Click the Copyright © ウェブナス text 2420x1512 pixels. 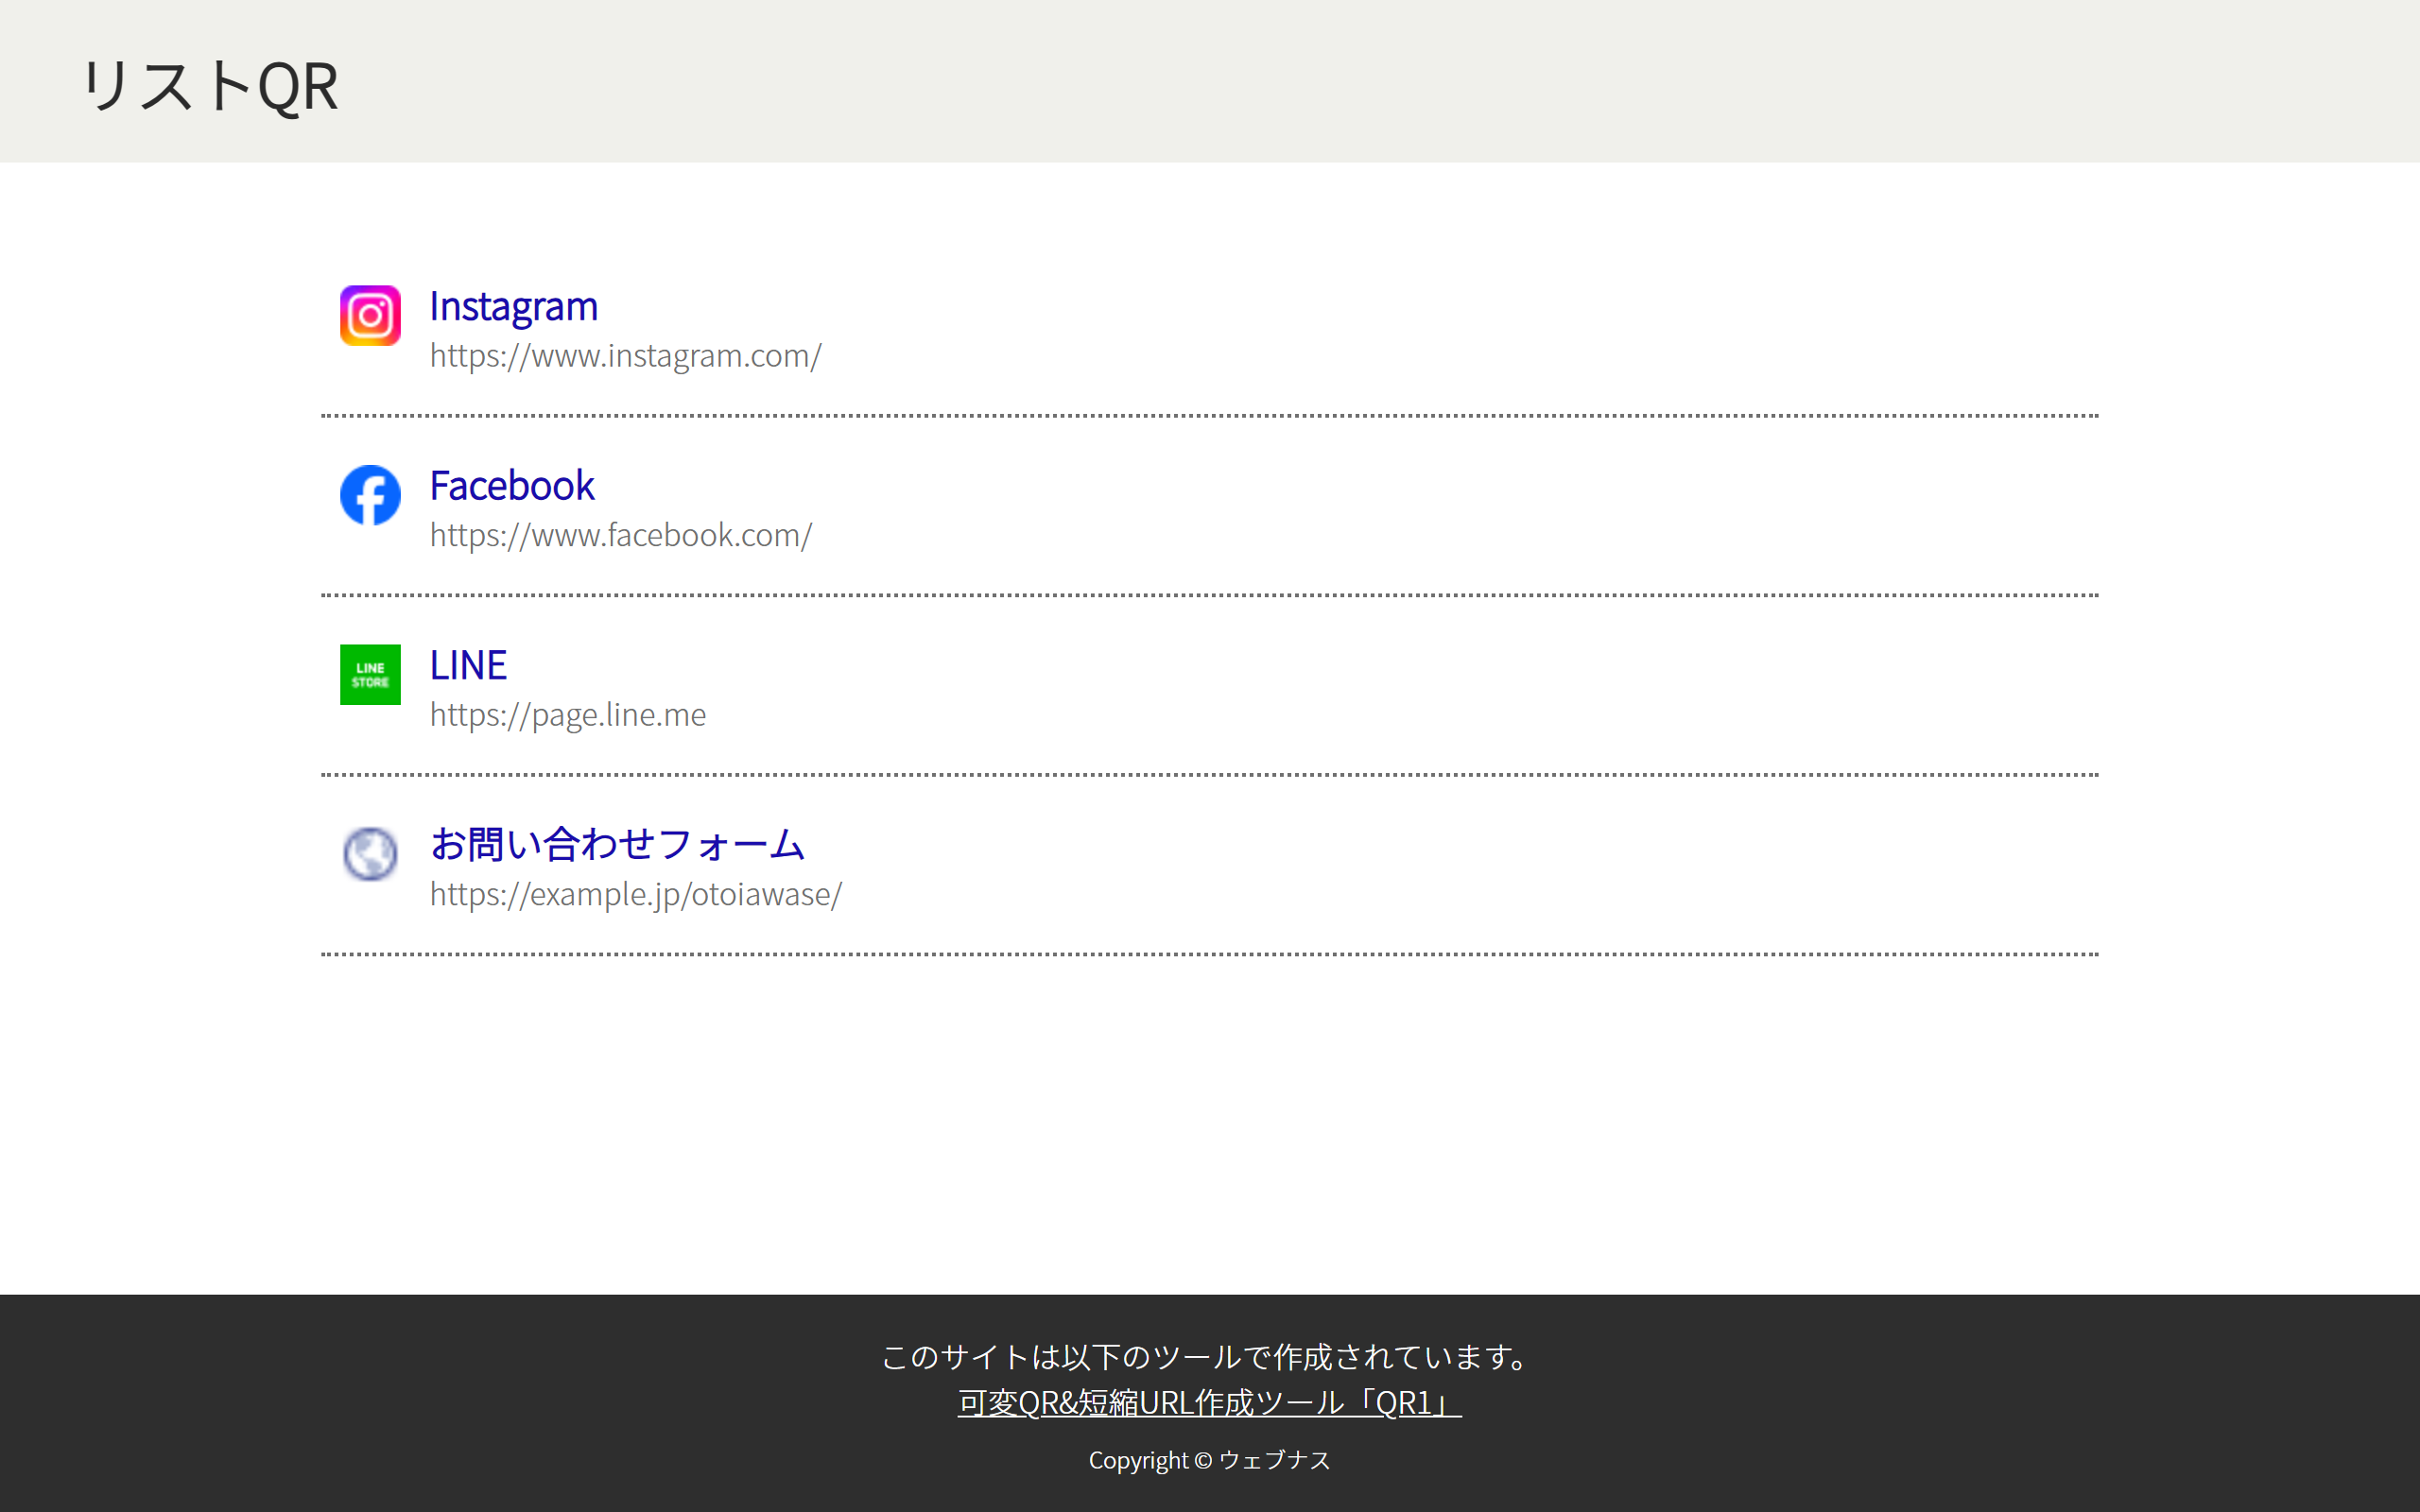tap(1209, 1460)
